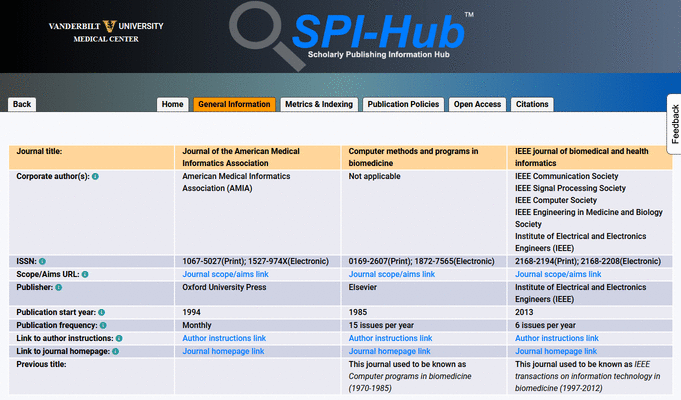Click the SPI-Hub magnifying glass logo

[266, 36]
